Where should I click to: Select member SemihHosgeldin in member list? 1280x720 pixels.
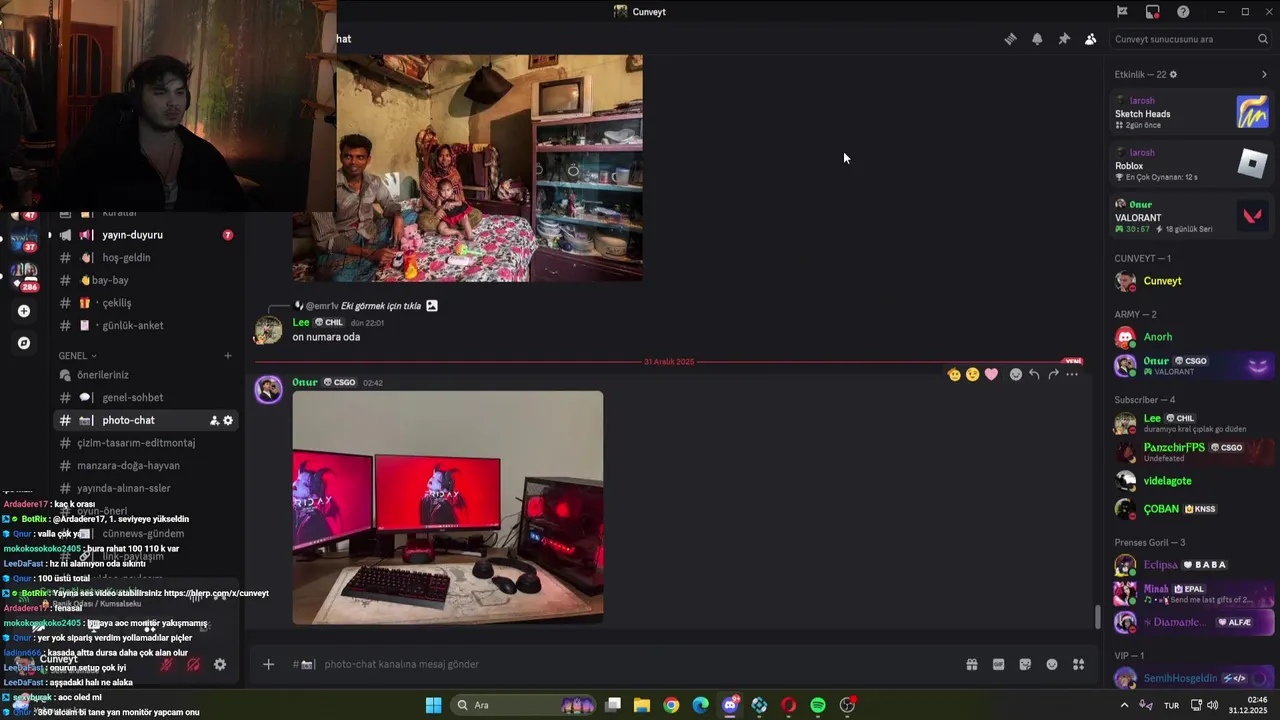1191,678
